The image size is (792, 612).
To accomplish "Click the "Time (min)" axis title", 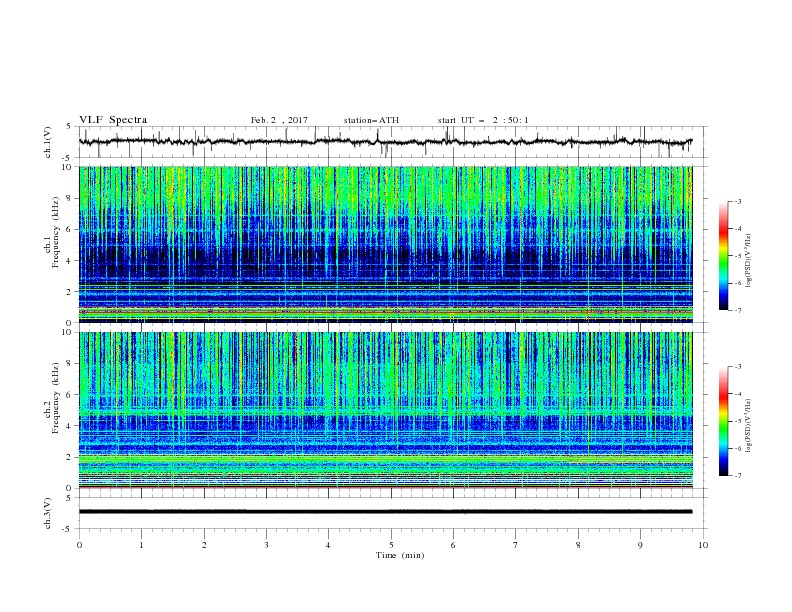I will (x=400, y=555).
